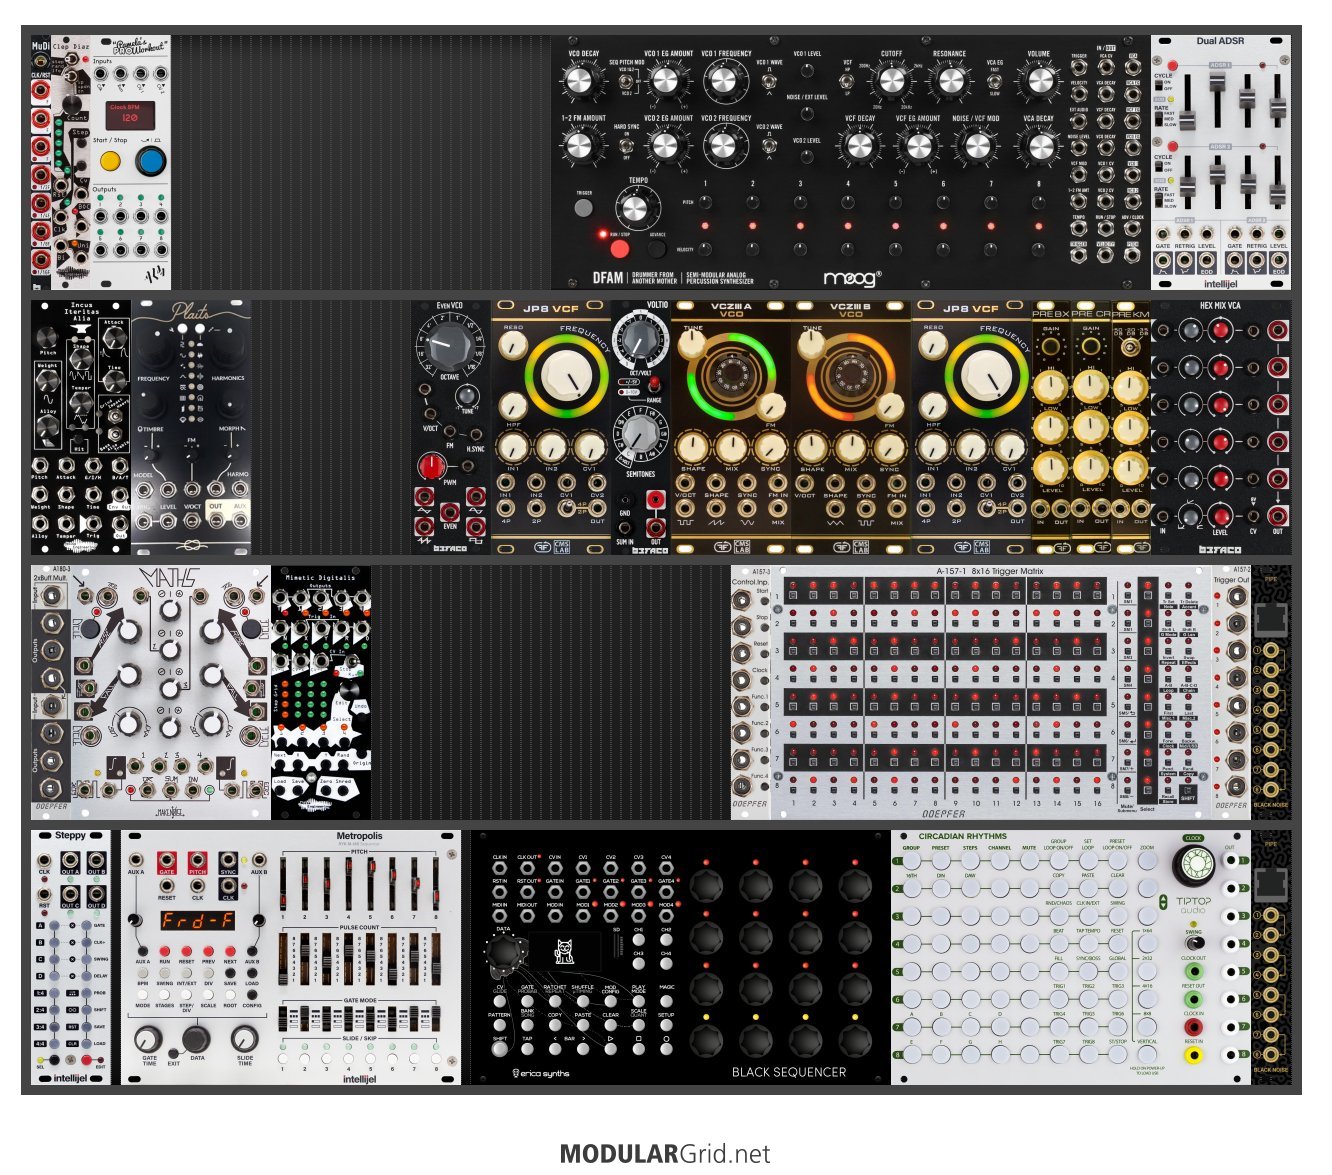Click the "Frd-F" display on Metropolis

point(197,921)
